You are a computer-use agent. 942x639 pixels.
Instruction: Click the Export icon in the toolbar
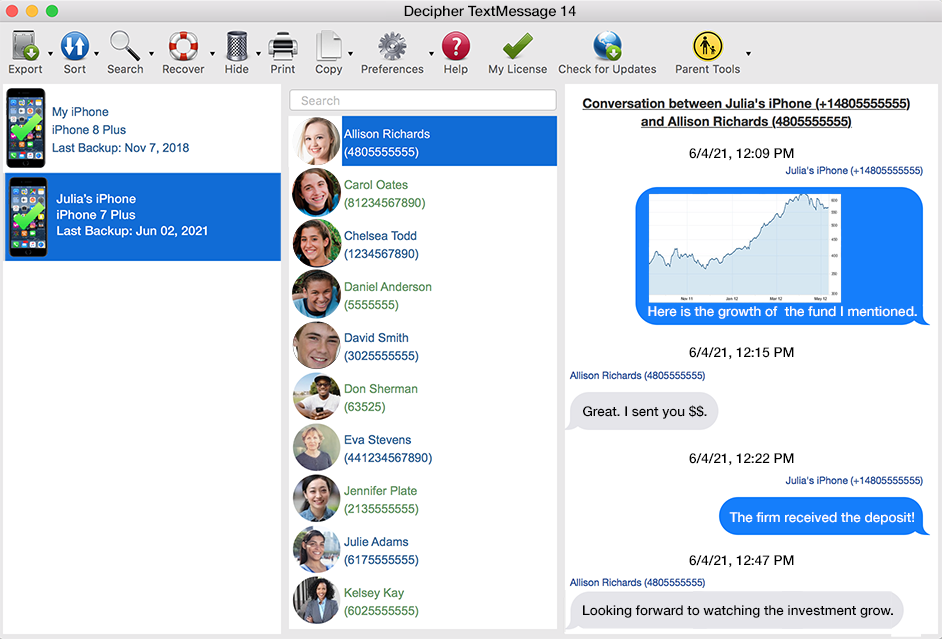pyautogui.click(x=22, y=45)
